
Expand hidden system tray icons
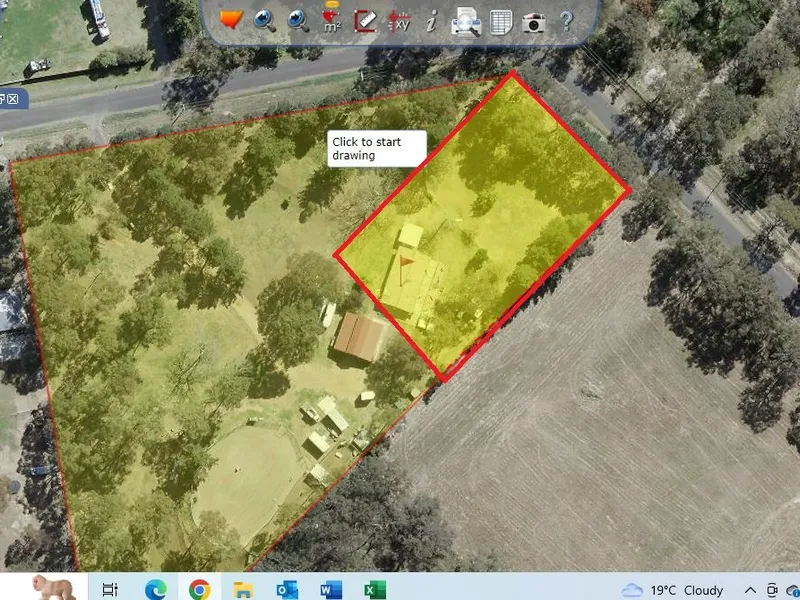pyautogui.click(x=750, y=589)
